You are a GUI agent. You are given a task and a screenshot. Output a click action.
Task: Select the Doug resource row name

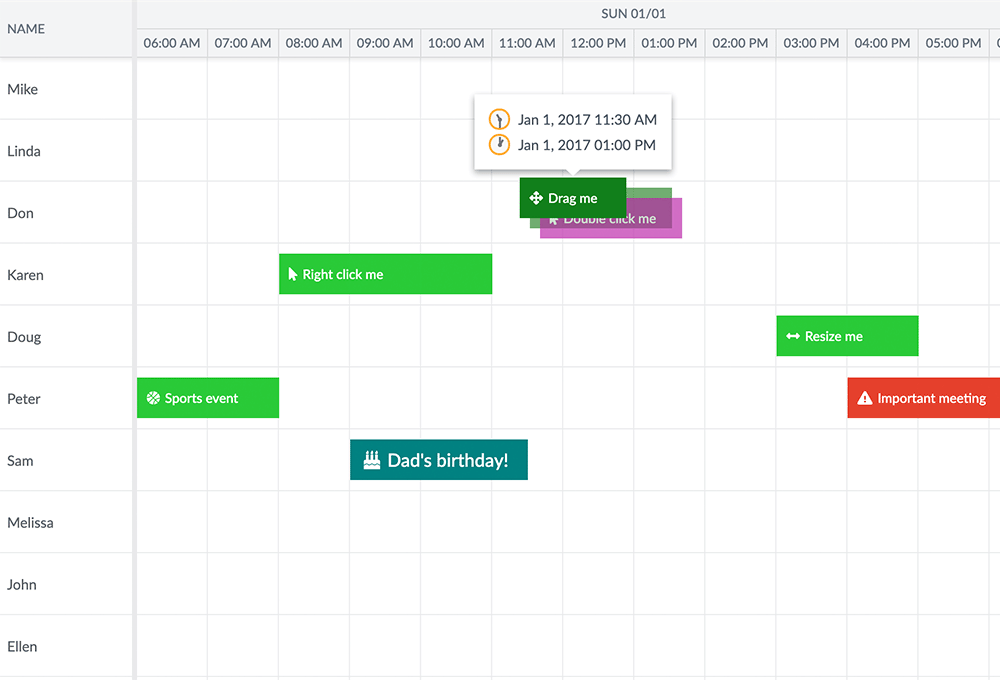[x=24, y=337]
